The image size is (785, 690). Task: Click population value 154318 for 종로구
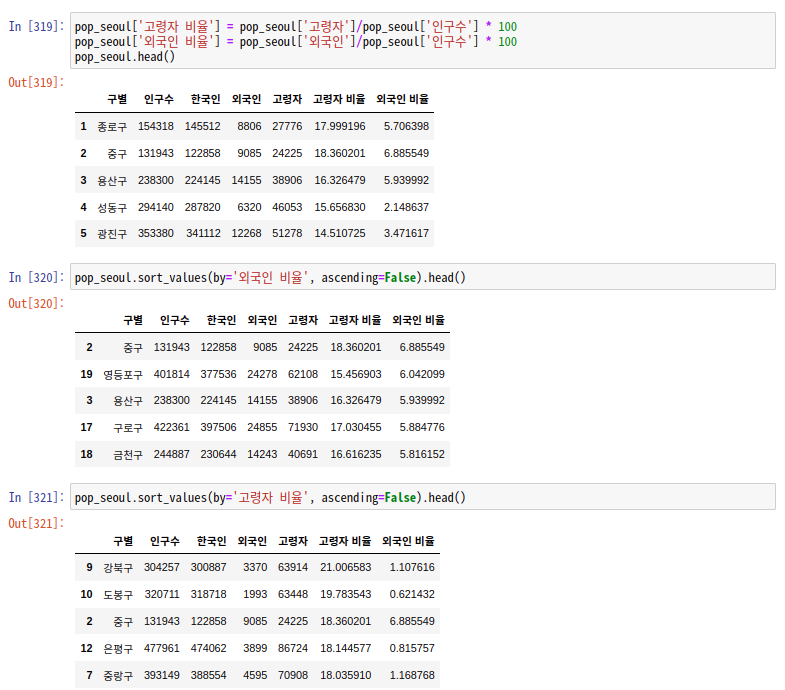(156, 126)
